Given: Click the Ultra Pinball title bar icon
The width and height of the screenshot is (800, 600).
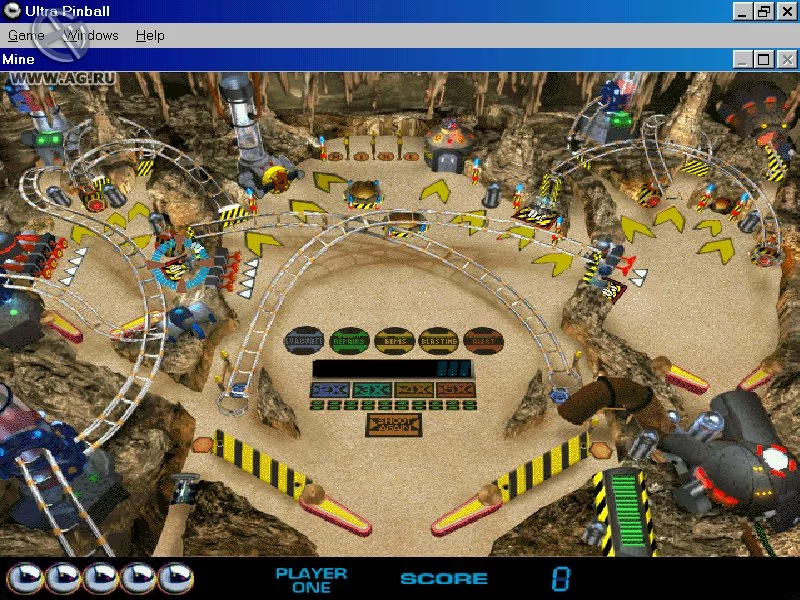Looking at the screenshot, I should 11,11.
